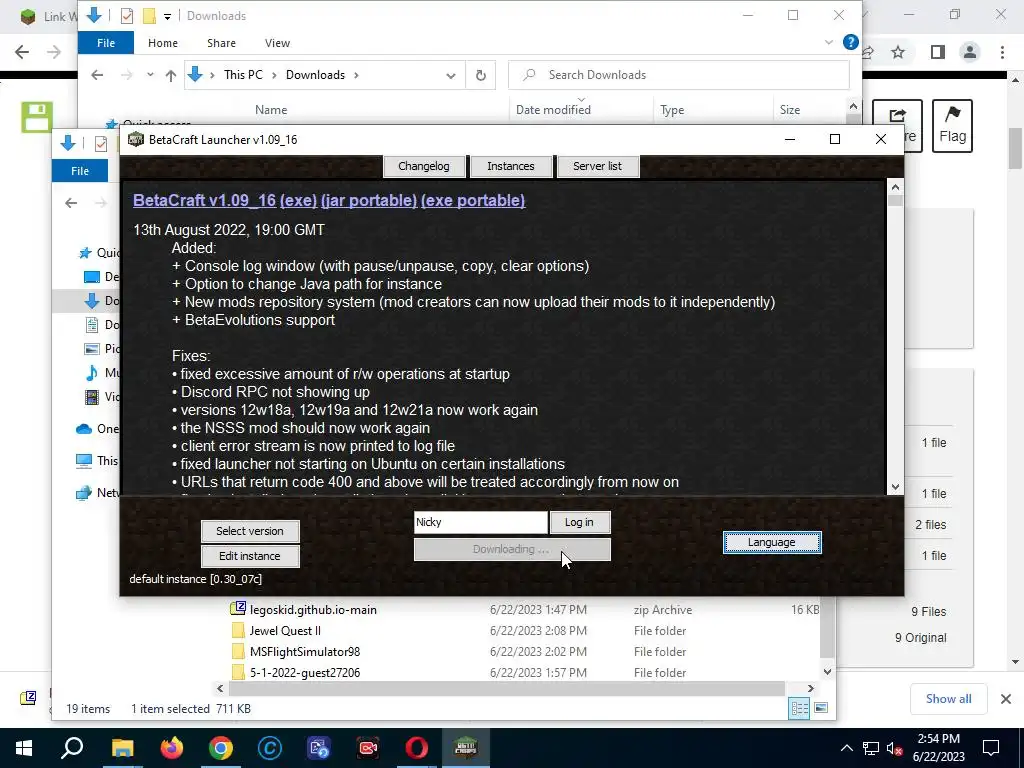Open the Chrome profile avatar
The width and height of the screenshot is (1024, 768).
coord(970,52)
